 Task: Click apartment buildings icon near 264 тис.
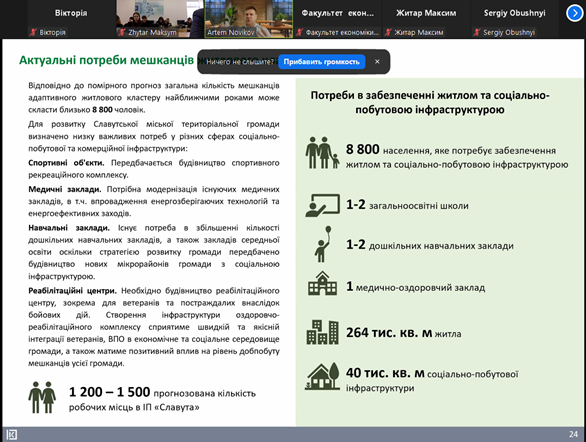click(323, 332)
